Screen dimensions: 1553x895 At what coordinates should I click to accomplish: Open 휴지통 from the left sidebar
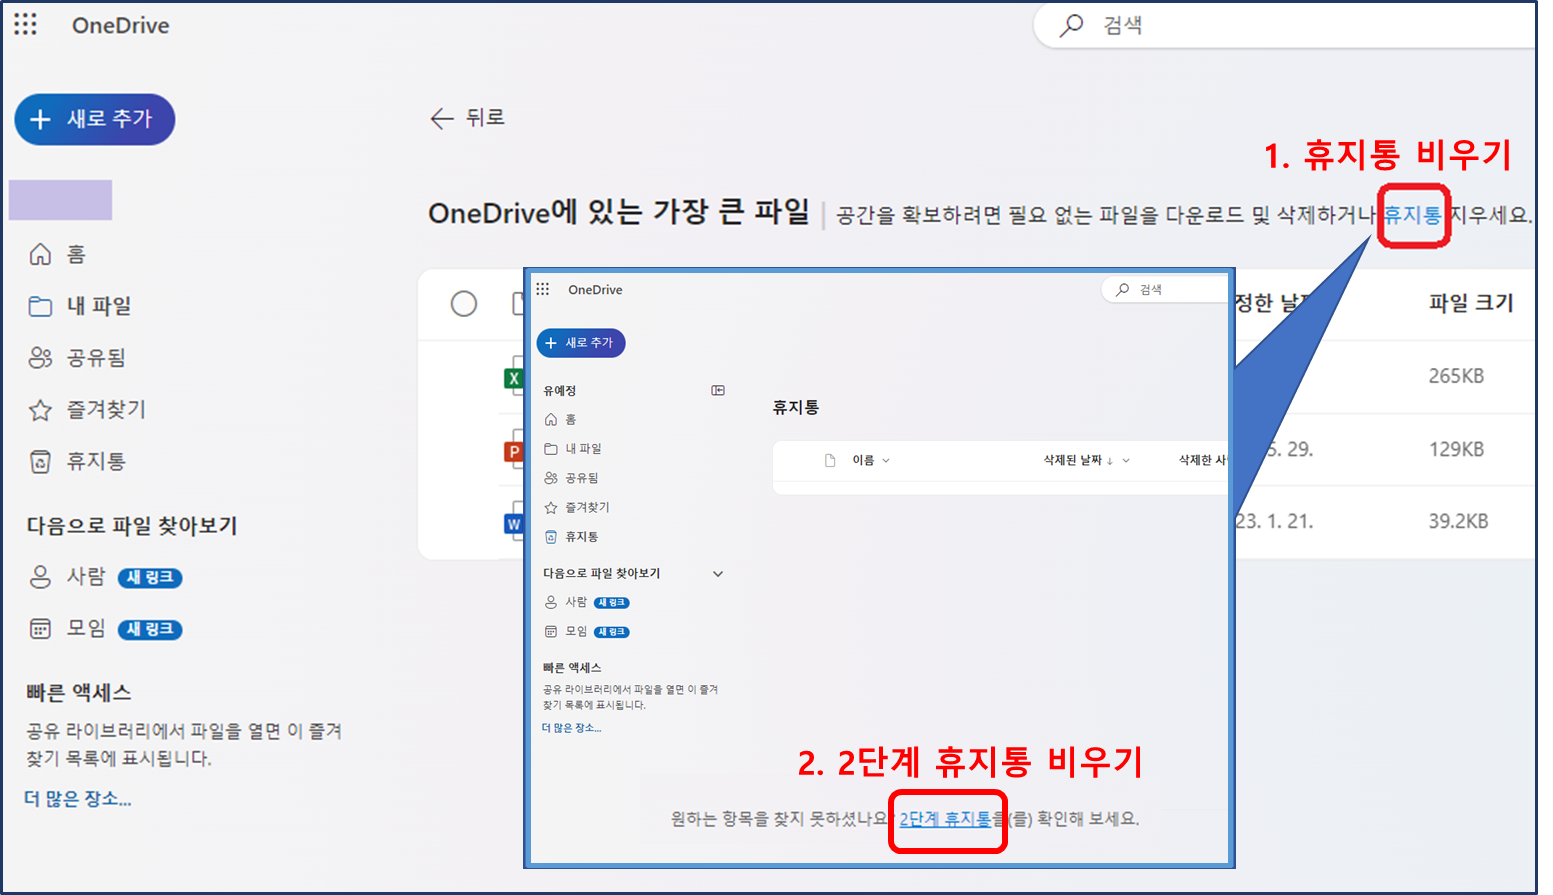click(85, 461)
